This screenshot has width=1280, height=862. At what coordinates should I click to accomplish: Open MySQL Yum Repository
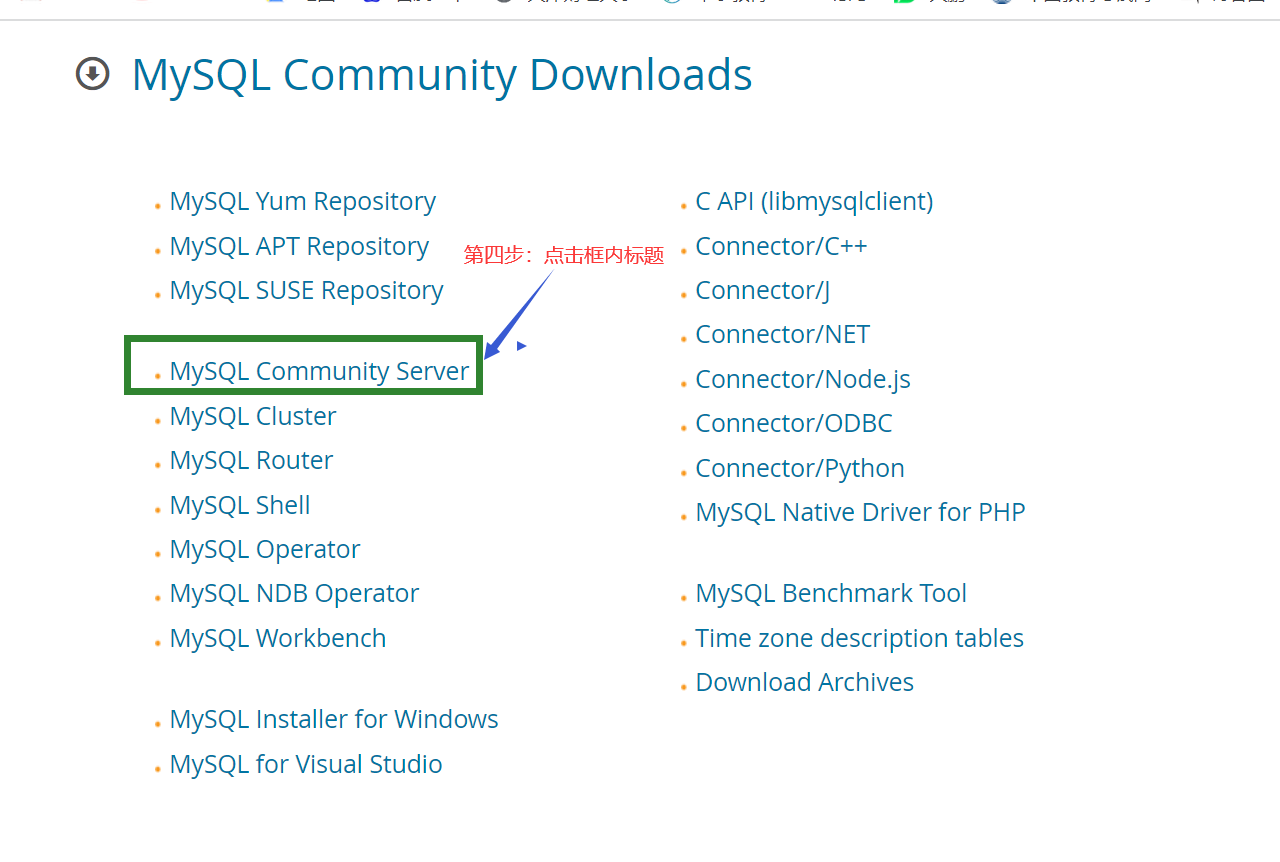pos(303,202)
